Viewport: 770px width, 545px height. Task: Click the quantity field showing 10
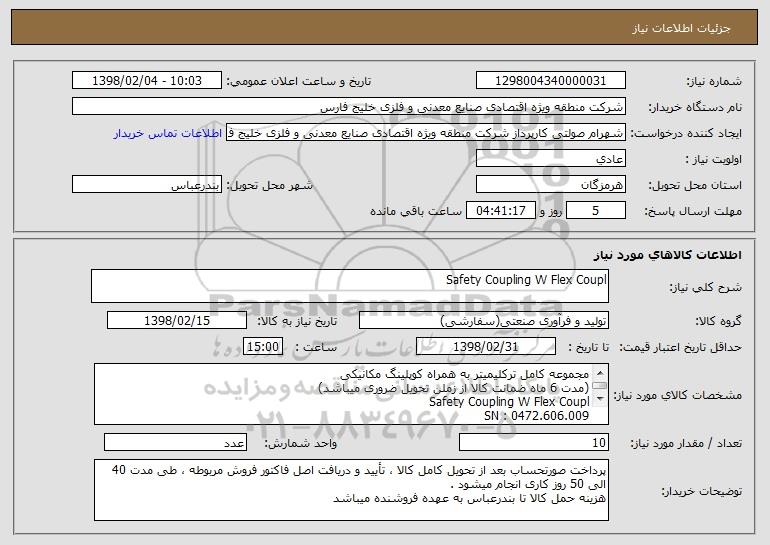[534, 442]
